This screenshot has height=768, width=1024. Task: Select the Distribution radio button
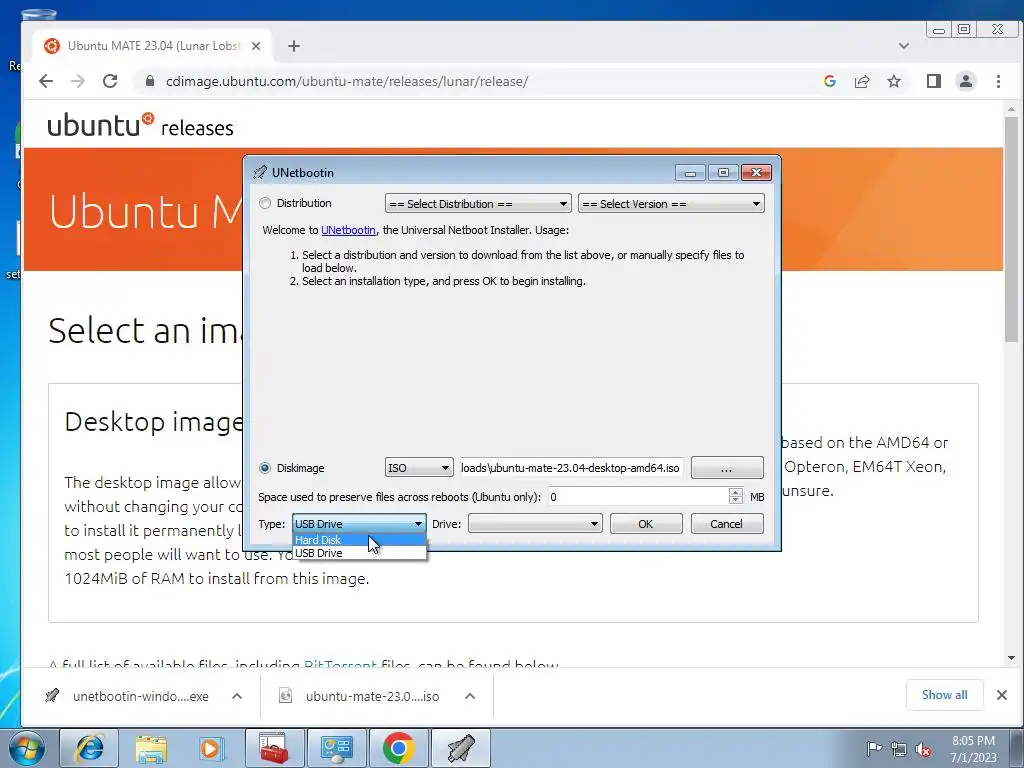tap(264, 203)
